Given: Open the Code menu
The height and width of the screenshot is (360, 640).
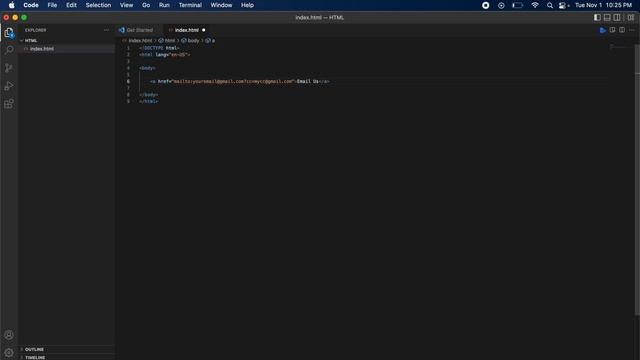Looking at the screenshot, I should point(31,5).
